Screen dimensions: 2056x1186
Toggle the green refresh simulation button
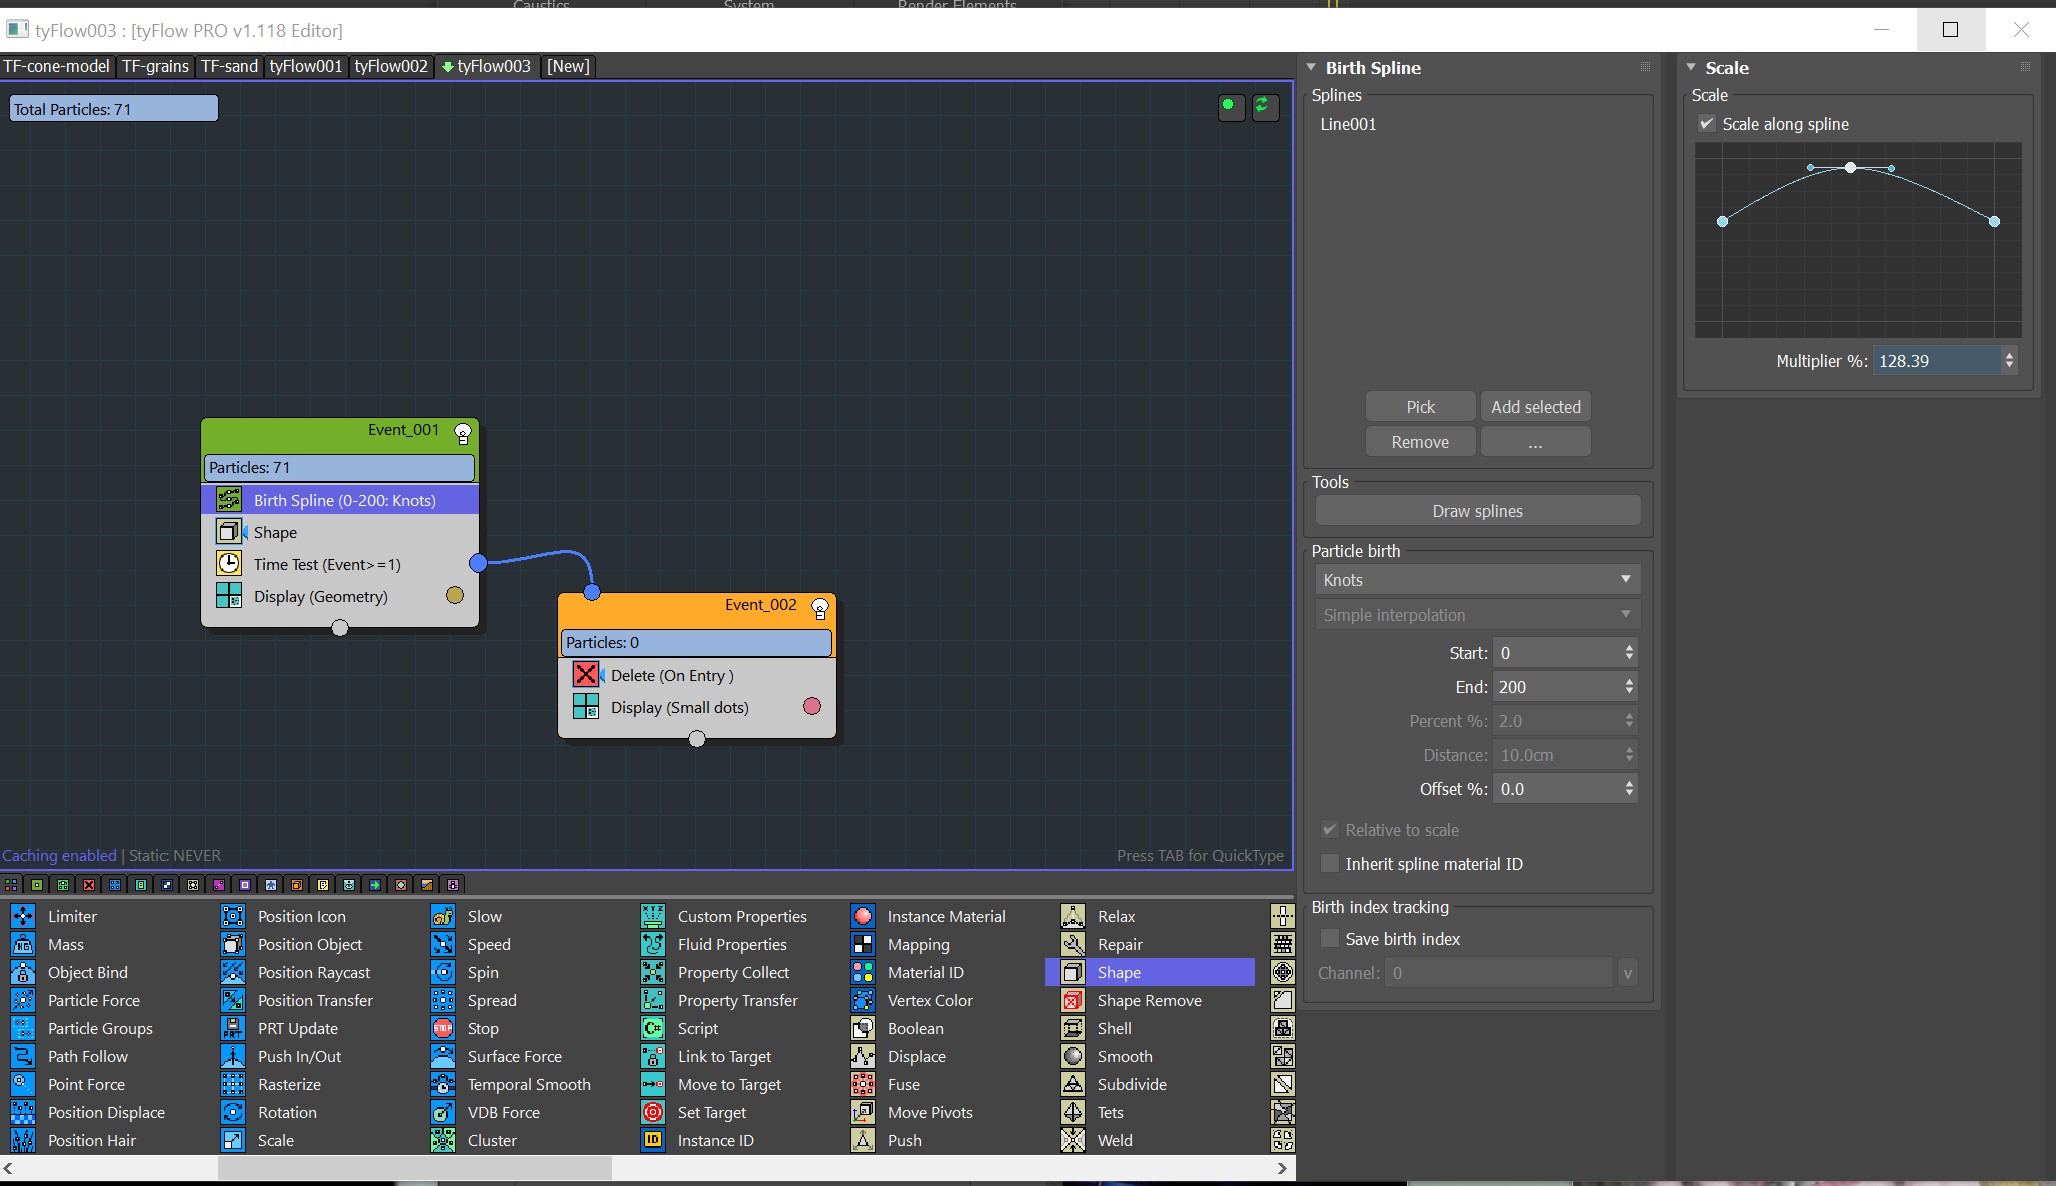pos(1264,106)
